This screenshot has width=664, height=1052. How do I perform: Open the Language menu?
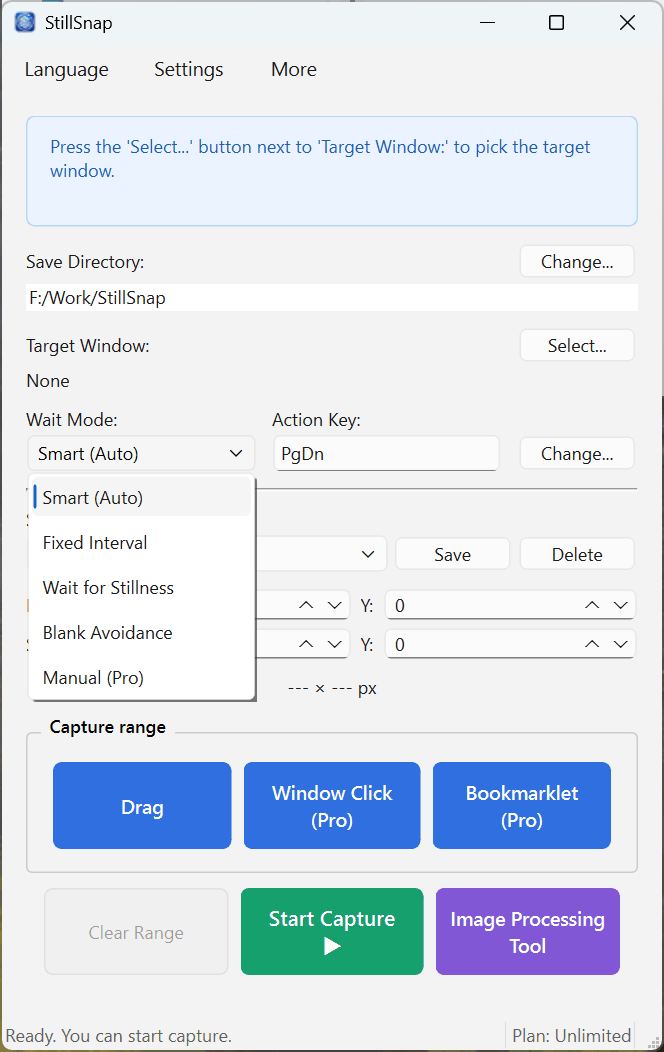[x=66, y=70]
